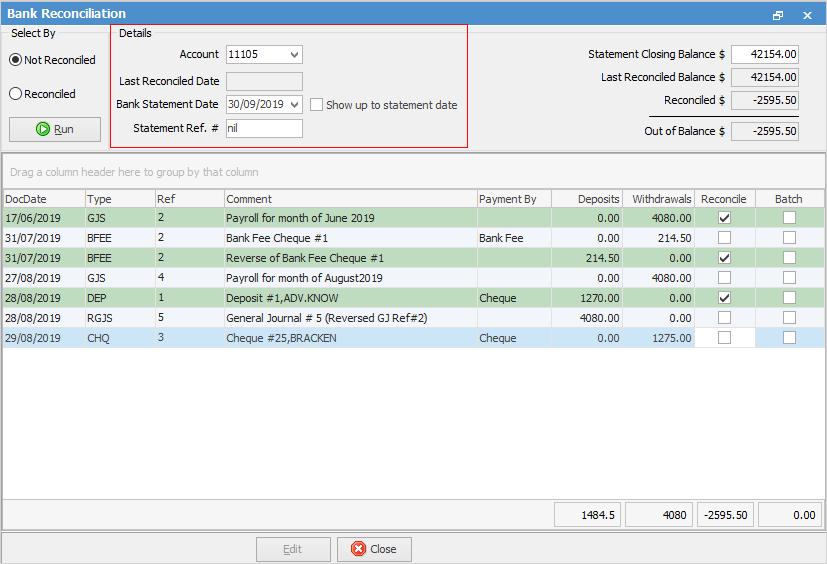Enable Show up to statement date
Viewport: 827px width, 564px height.
pos(316,105)
